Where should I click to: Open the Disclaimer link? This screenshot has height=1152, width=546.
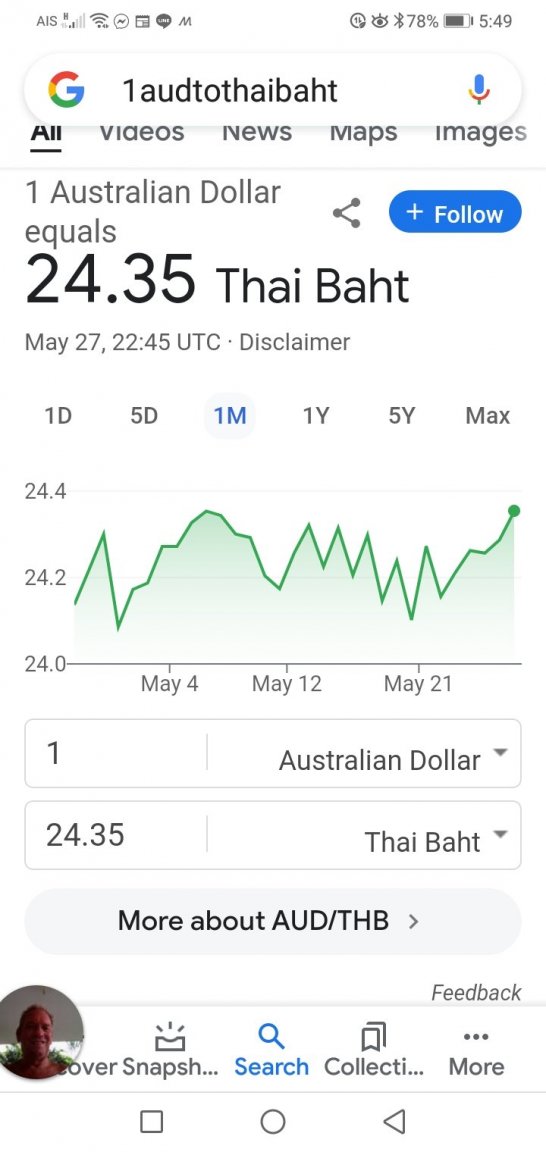pyautogui.click(x=294, y=342)
